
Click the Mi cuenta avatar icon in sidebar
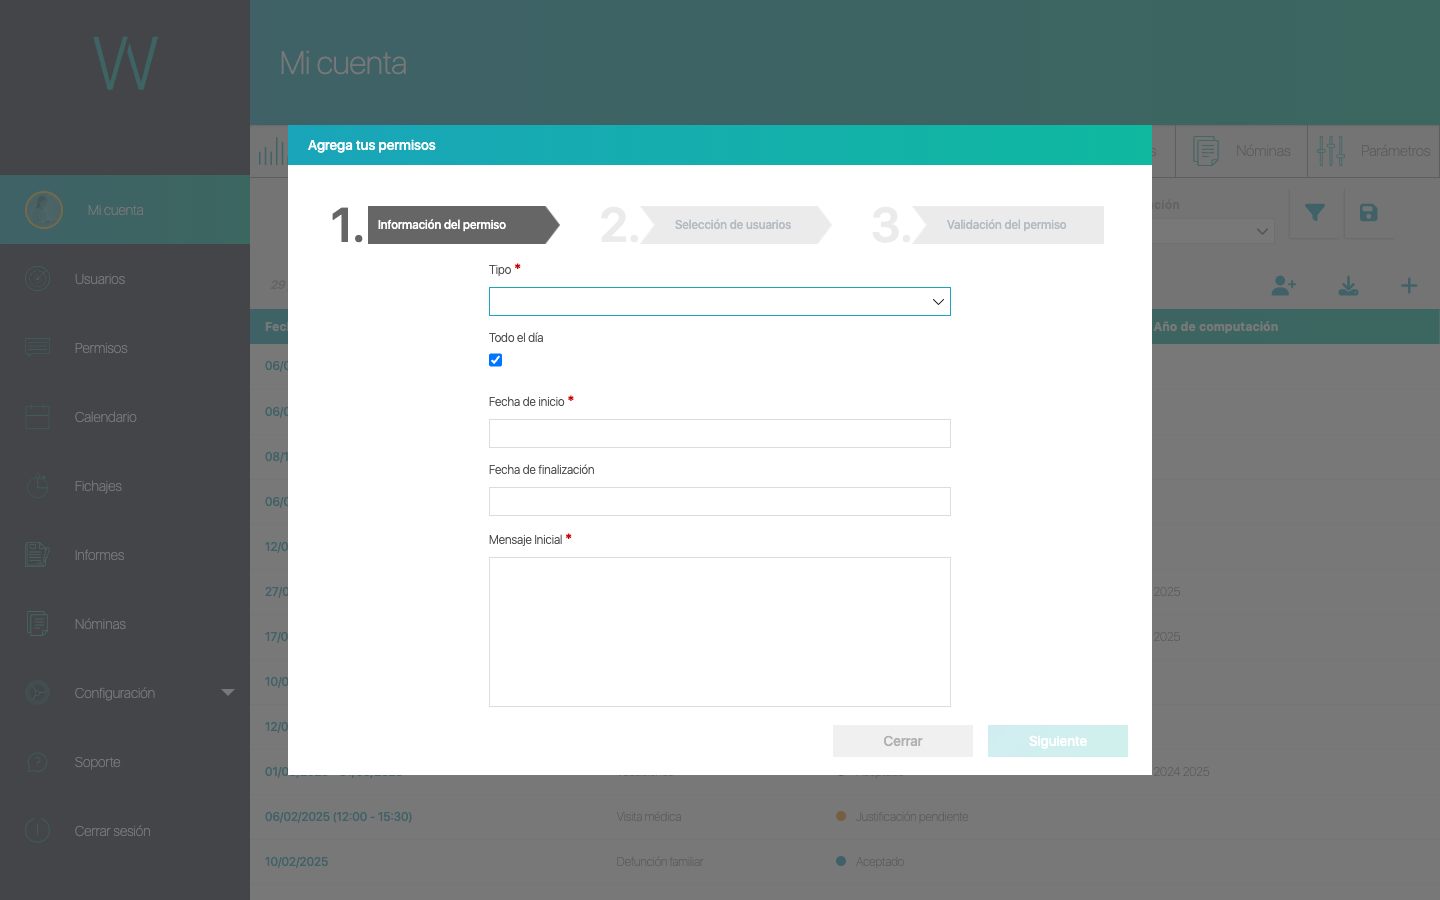click(x=44, y=210)
